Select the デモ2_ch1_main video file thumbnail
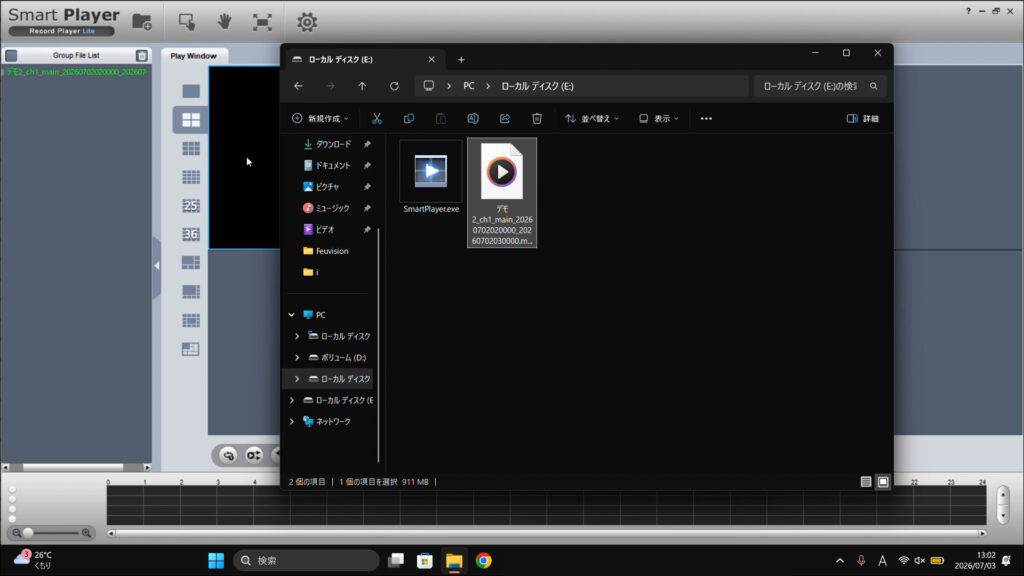 tap(502, 192)
